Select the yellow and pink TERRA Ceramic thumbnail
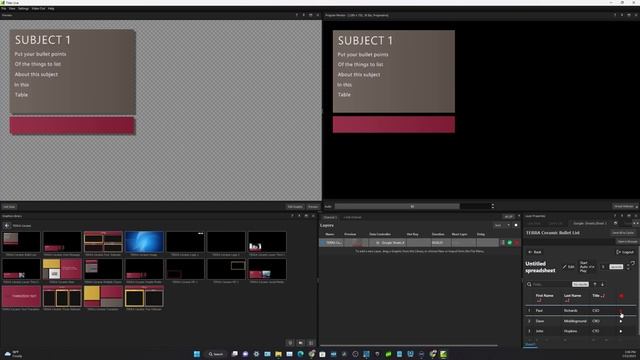The image size is (640, 360). click(103, 296)
